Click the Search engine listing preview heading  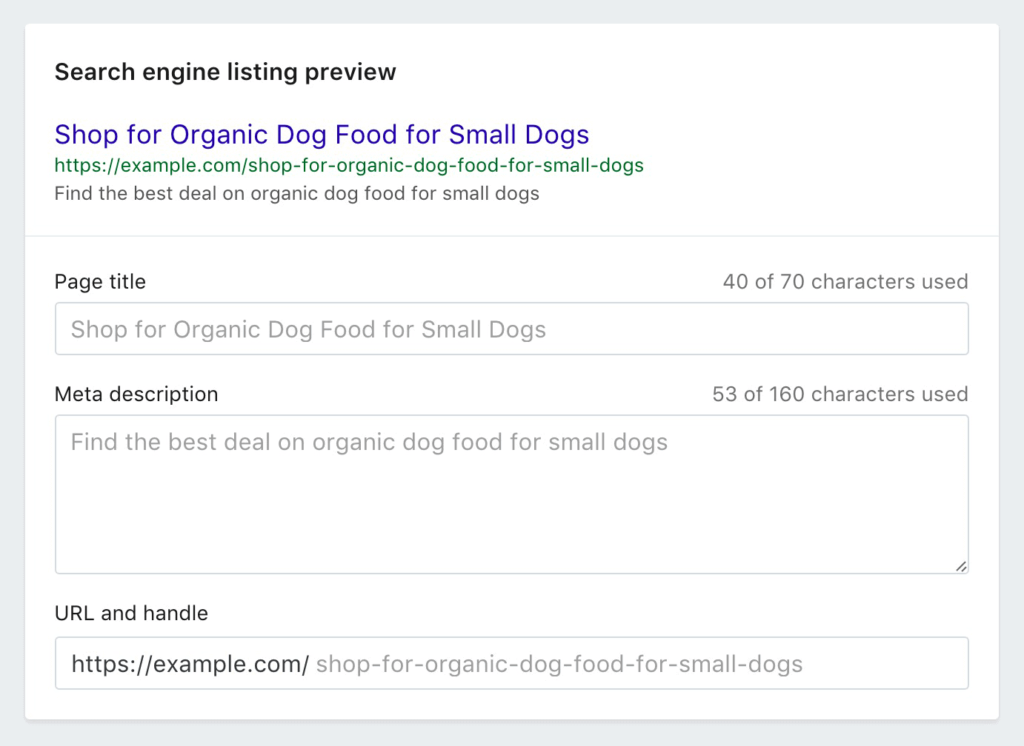click(225, 72)
